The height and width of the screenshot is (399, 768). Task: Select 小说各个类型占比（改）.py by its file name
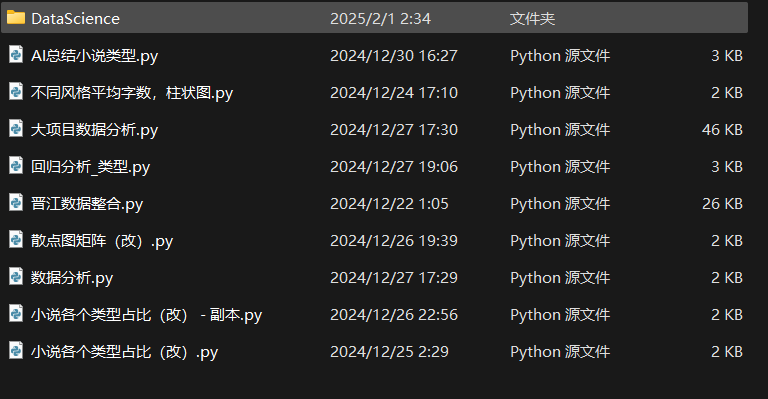click(x=124, y=352)
